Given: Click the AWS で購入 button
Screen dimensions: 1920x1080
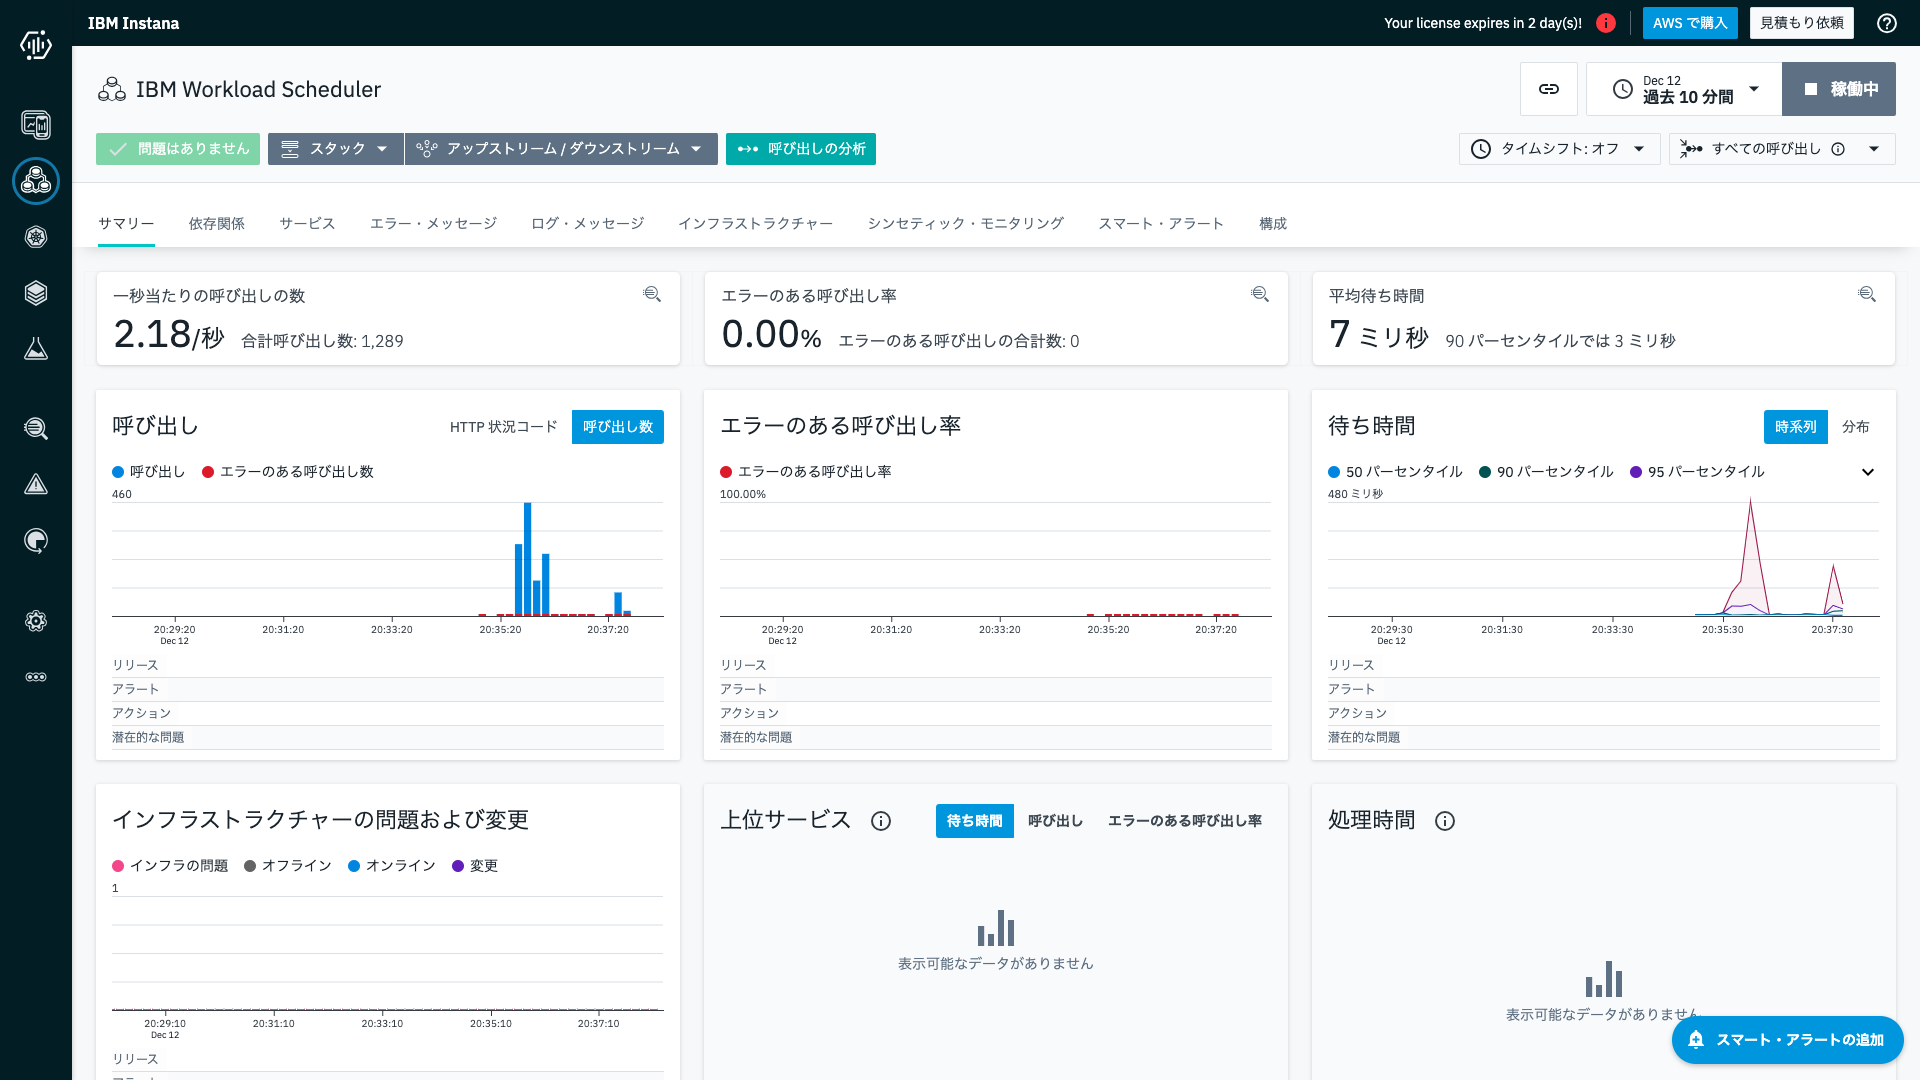Looking at the screenshot, I should pyautogui.click(x=1689, y=22).
